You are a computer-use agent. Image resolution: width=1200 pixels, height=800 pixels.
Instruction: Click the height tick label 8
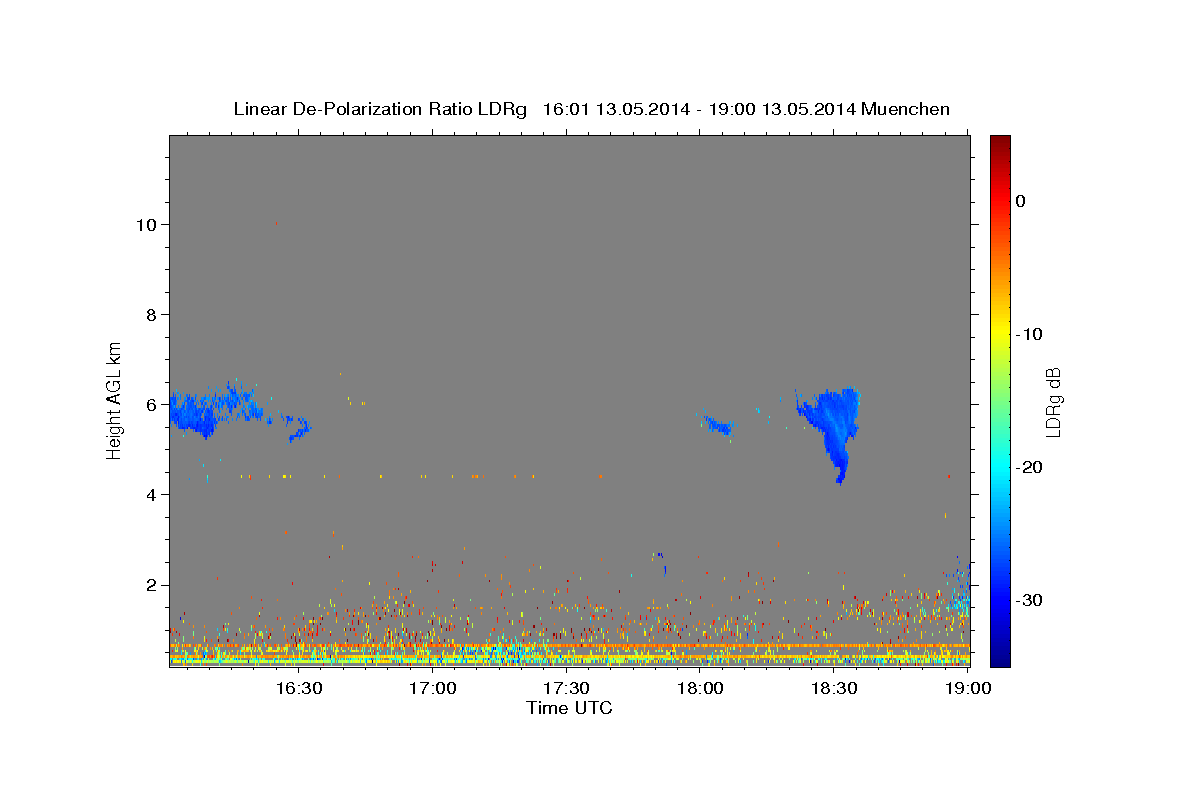pyautogui.click(x=150, y=315)
